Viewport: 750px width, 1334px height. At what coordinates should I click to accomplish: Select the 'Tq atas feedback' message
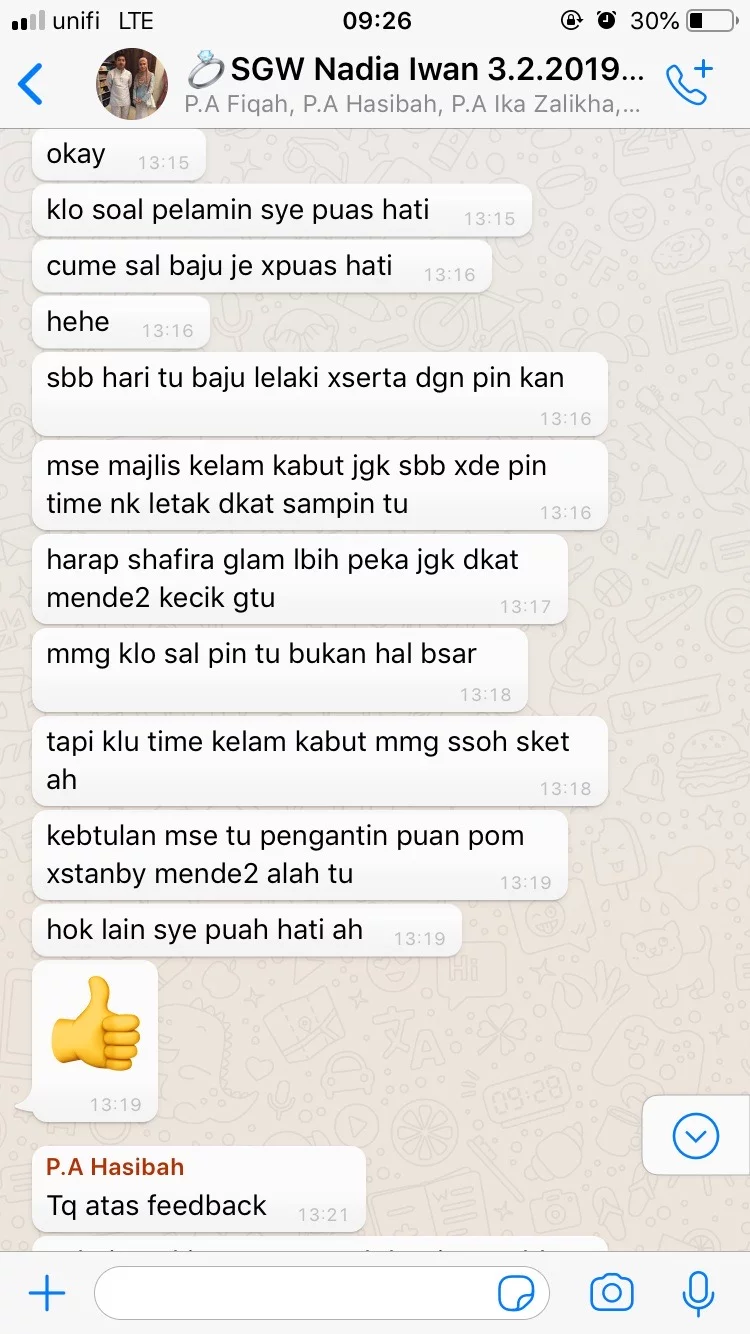pyautogui.click(x=199, y=1189)
